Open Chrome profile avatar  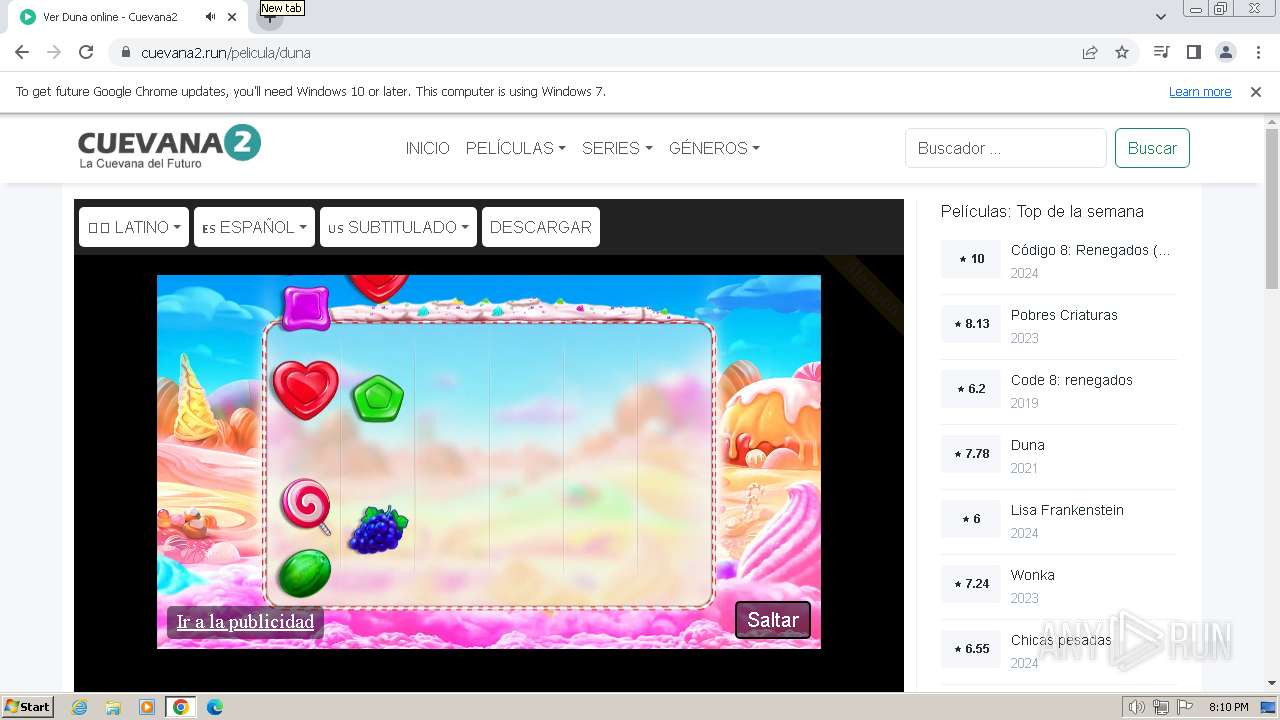pos(1225,52)
